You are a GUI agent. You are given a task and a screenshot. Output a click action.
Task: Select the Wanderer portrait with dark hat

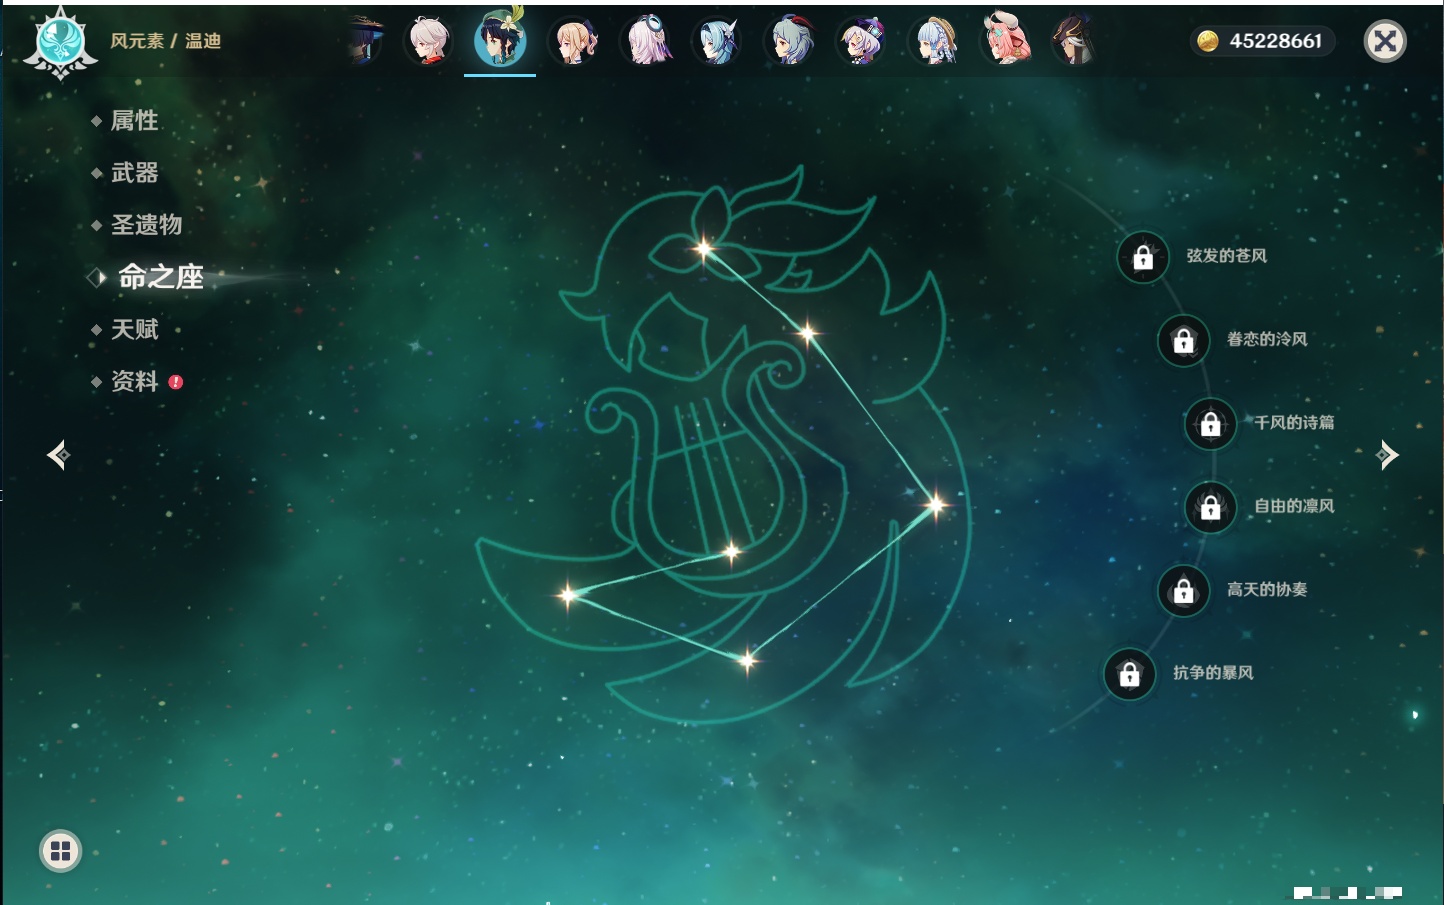365,41
